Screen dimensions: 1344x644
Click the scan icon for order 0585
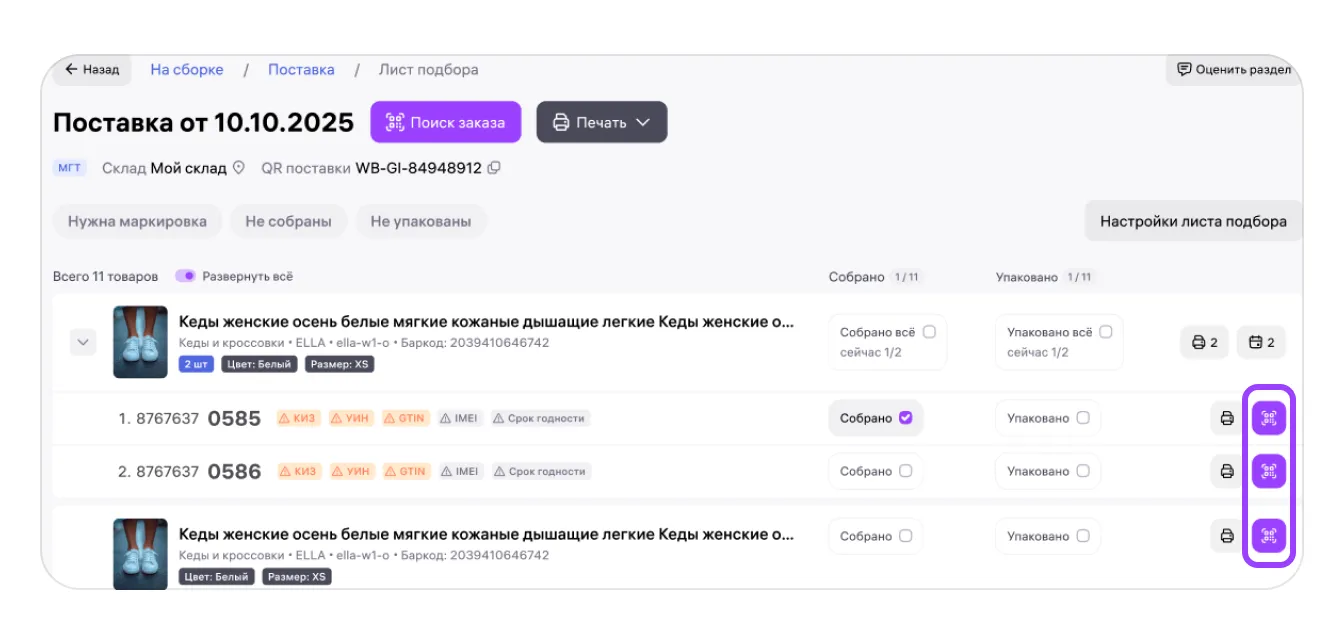[x=1268, y=418]
